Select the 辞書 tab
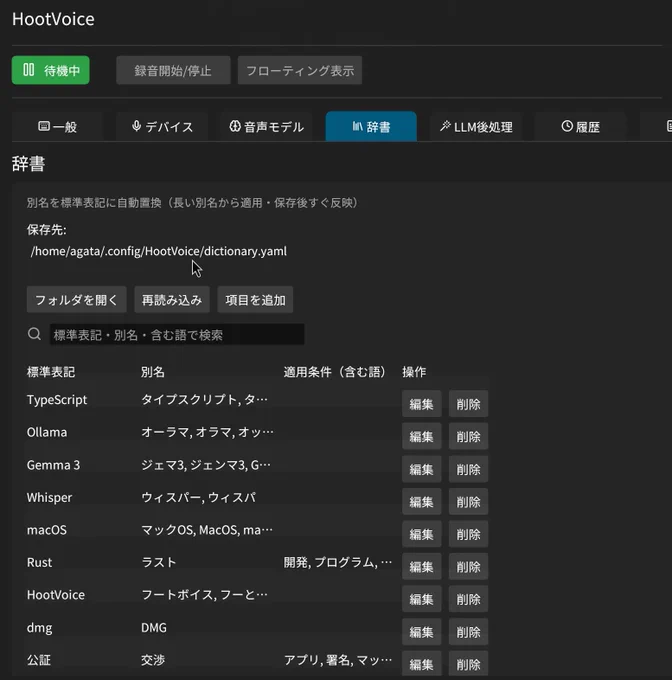The width and height of the screenshot is (672, 680). [x=371, y=127]
